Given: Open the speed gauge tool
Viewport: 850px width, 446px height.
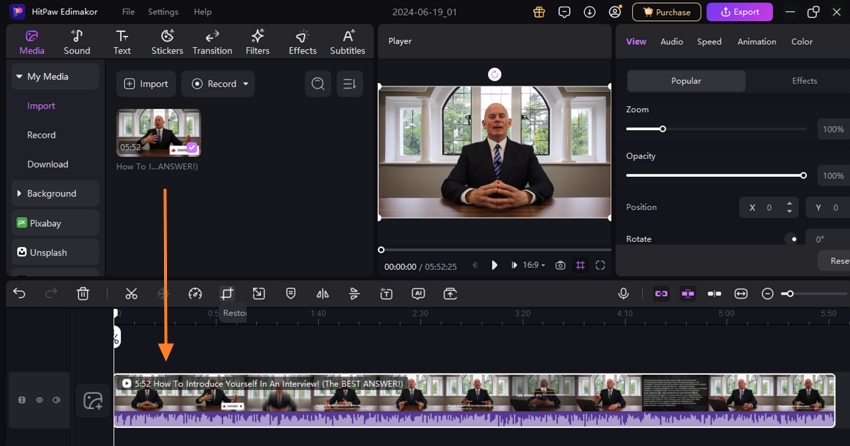Looking at the screenshot, I should [x=195, y=294].
